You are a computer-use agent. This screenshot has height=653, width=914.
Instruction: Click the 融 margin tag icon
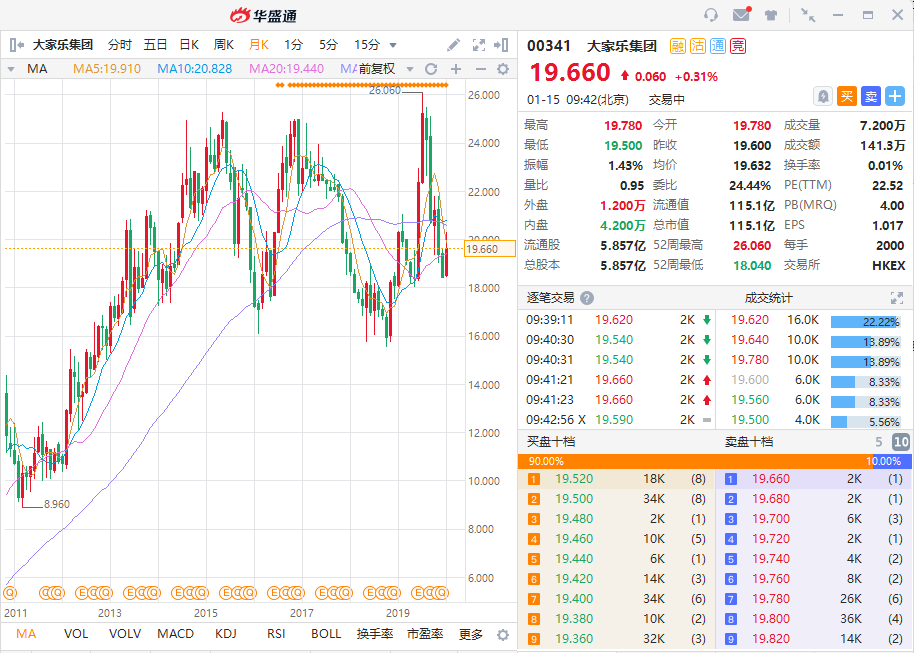click(677, 46)
